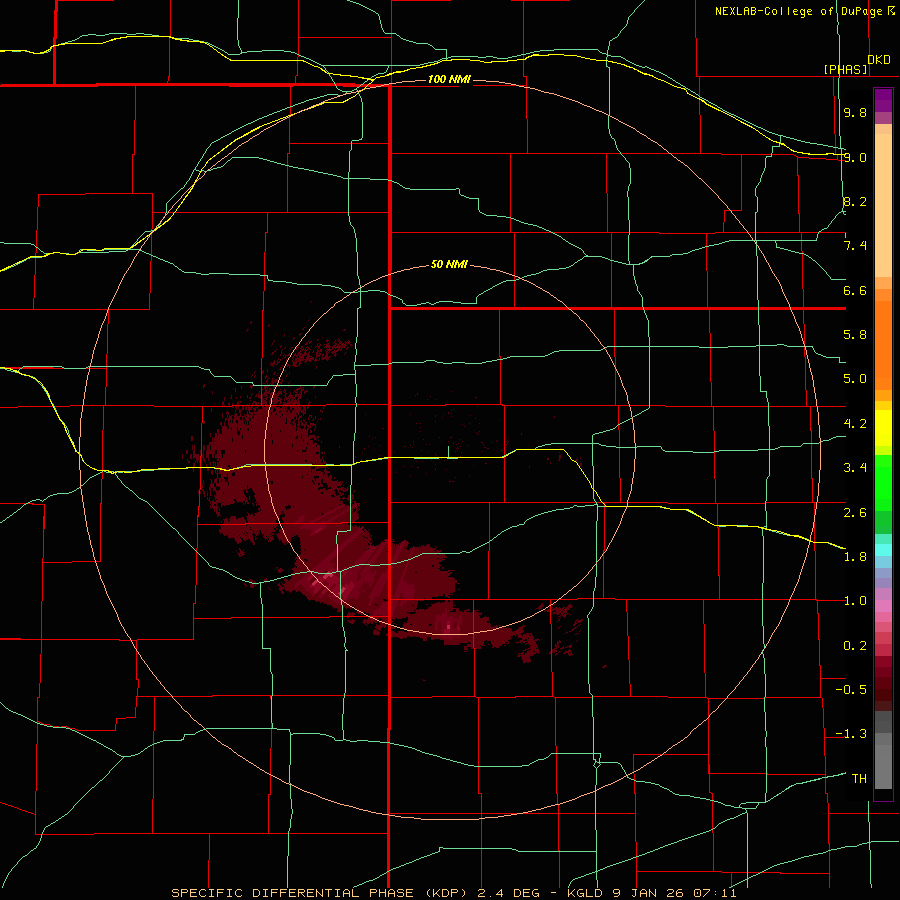
Task: Click the -0.5 color scale value
Action: click(x=851, y=690)
